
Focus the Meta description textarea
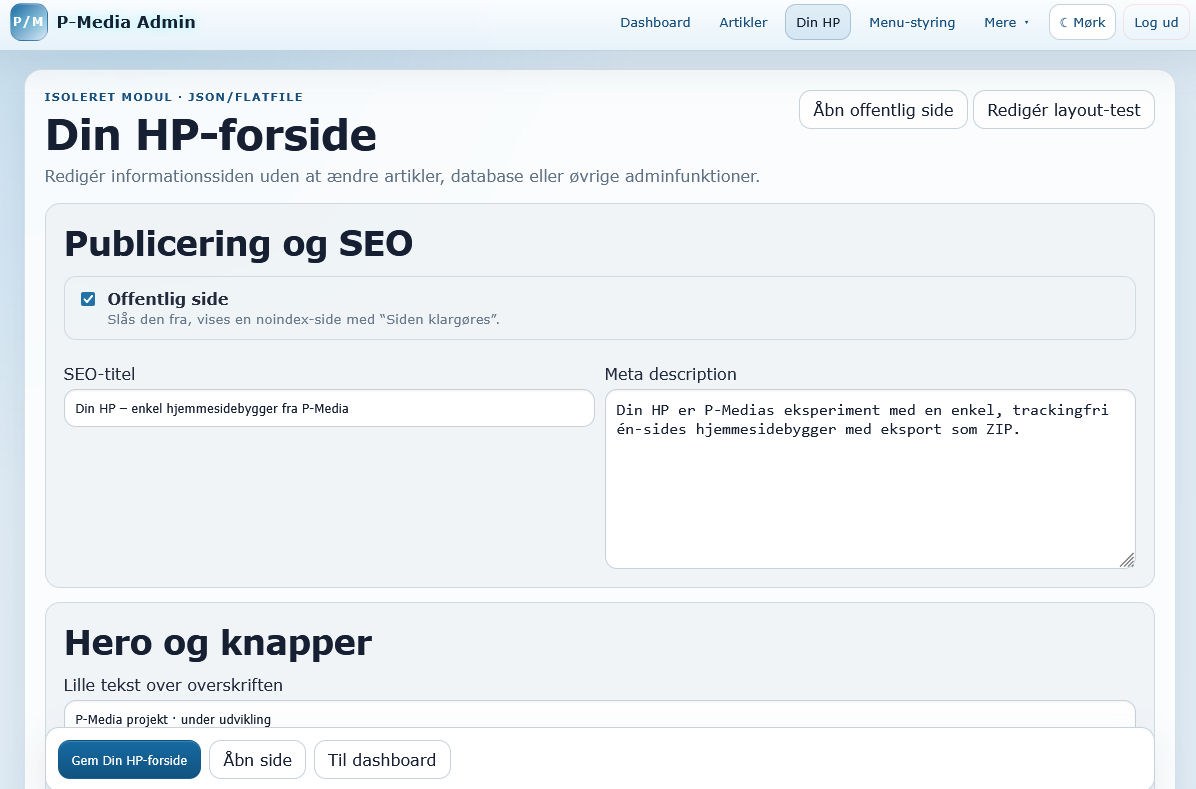pos(870,479)
